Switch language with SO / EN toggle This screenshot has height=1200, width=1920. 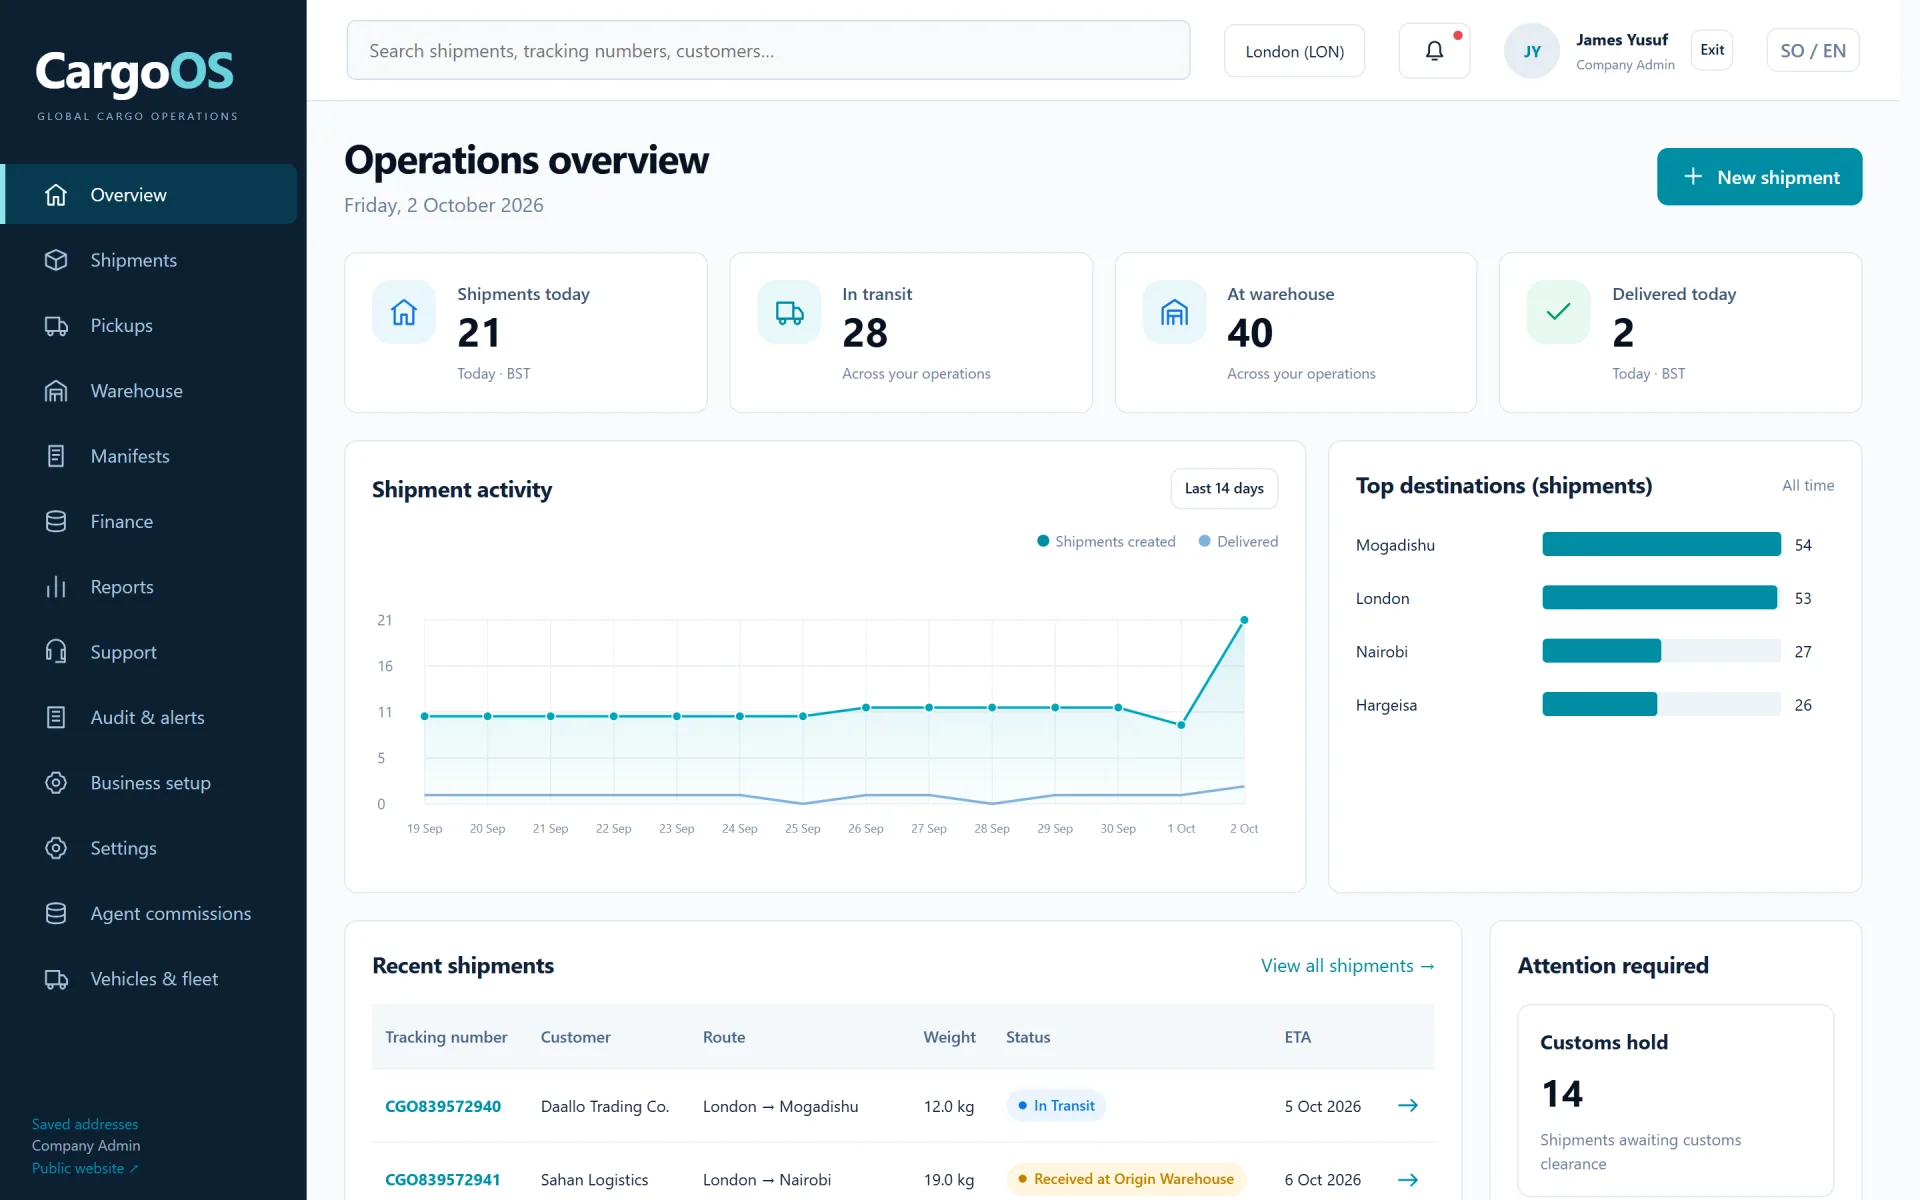(1813, 51)
